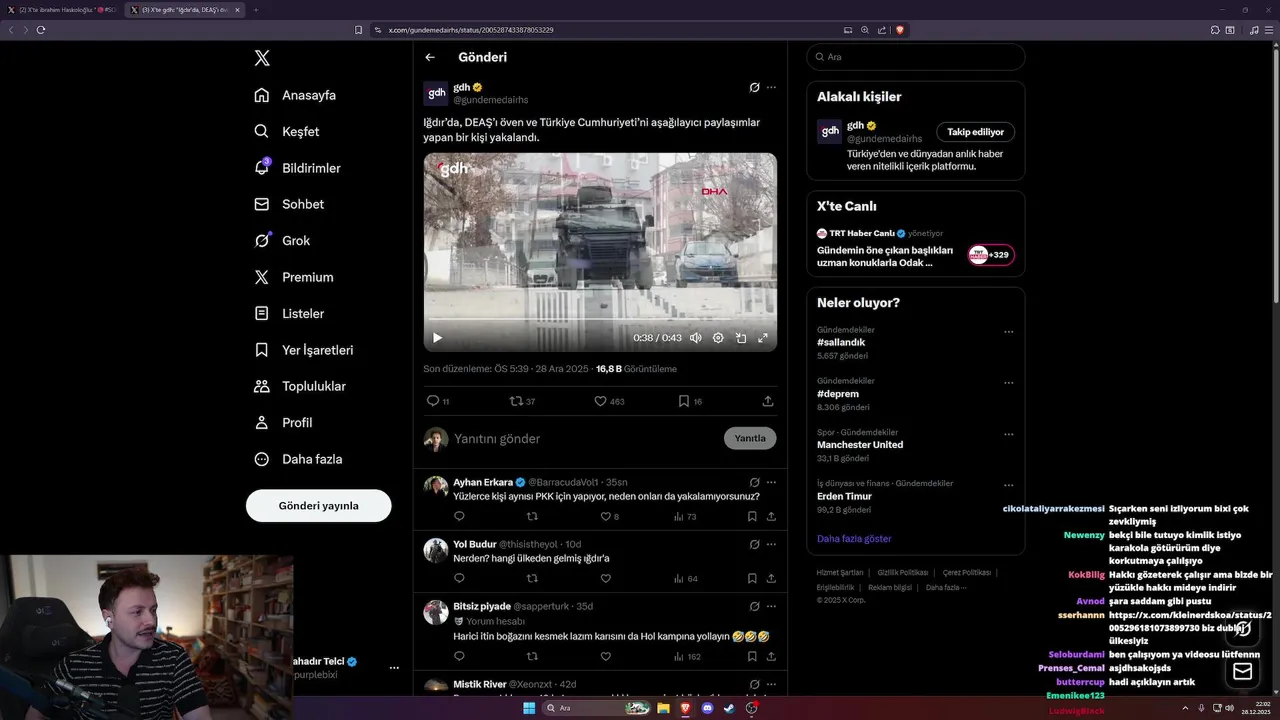
Task: Click the Yanıtla button
Action: (750, 438)
